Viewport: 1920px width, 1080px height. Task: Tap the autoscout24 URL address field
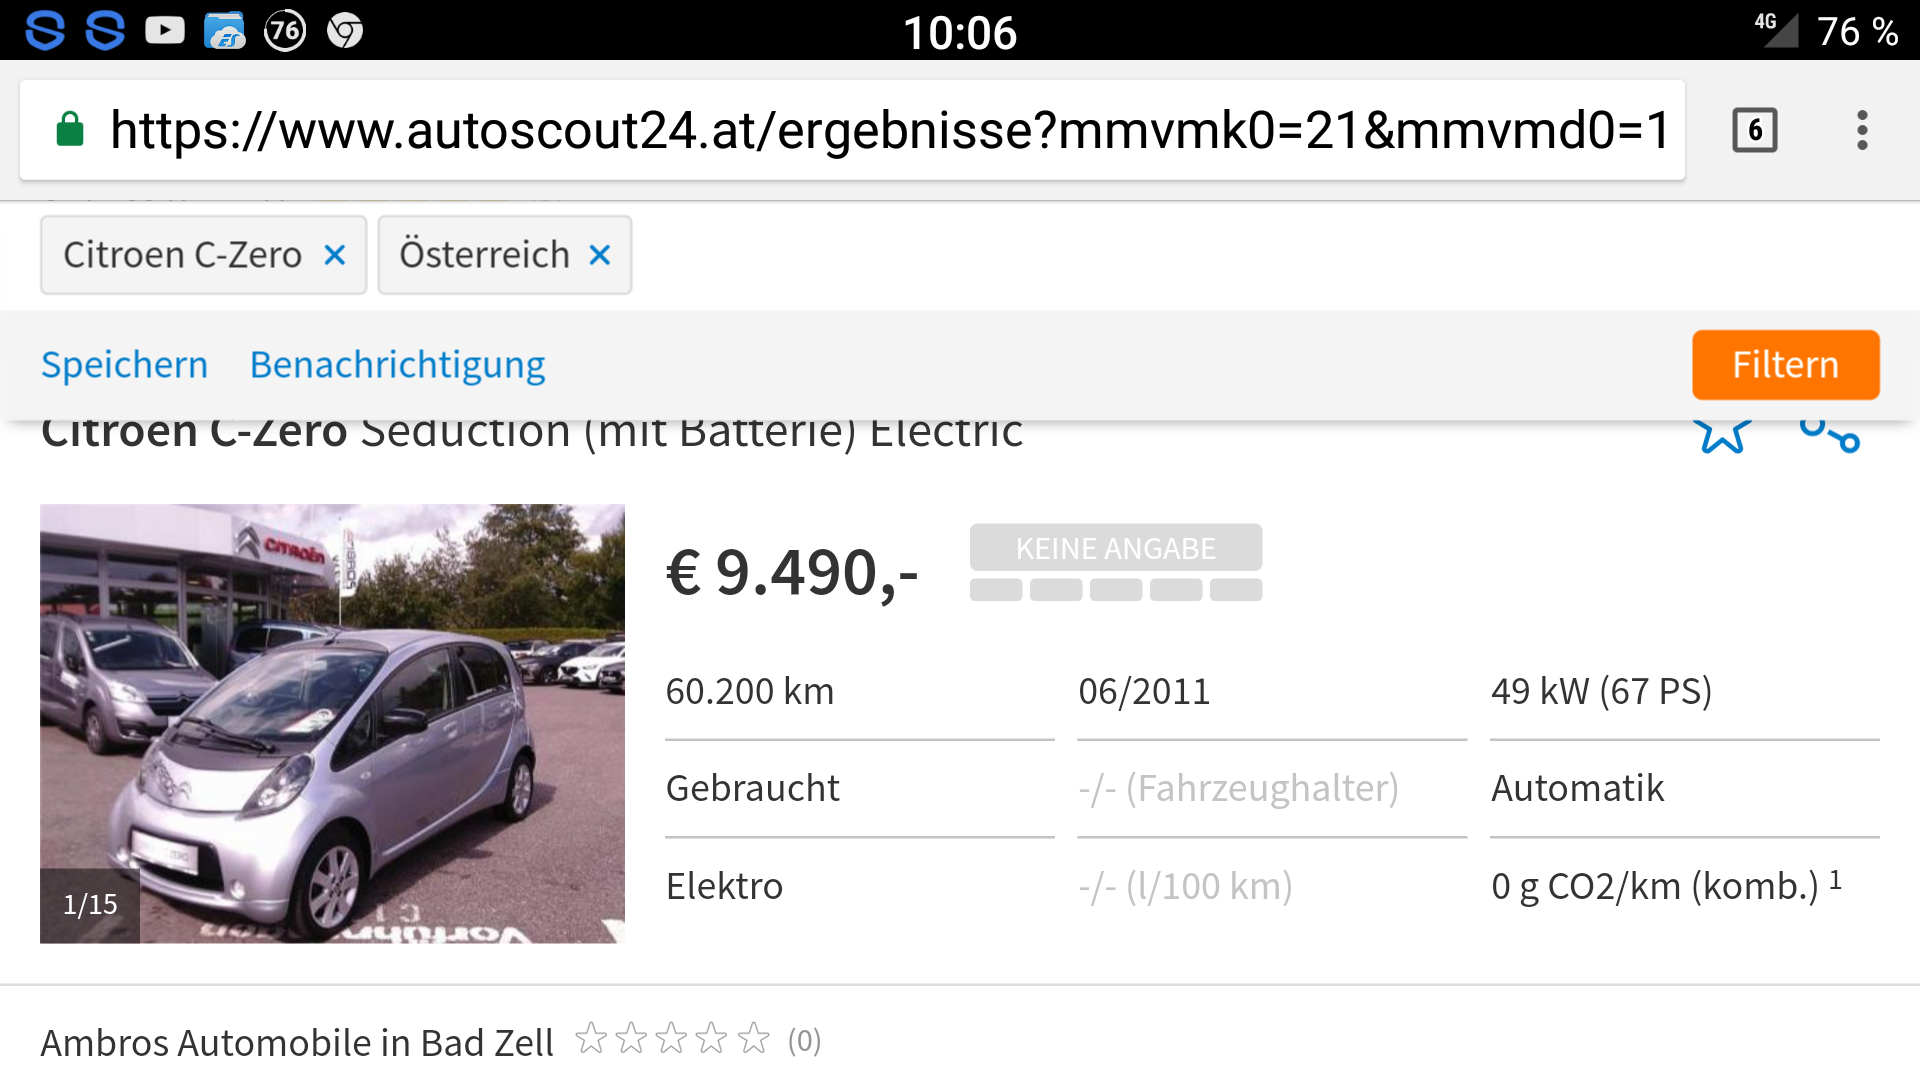point(890,131)
